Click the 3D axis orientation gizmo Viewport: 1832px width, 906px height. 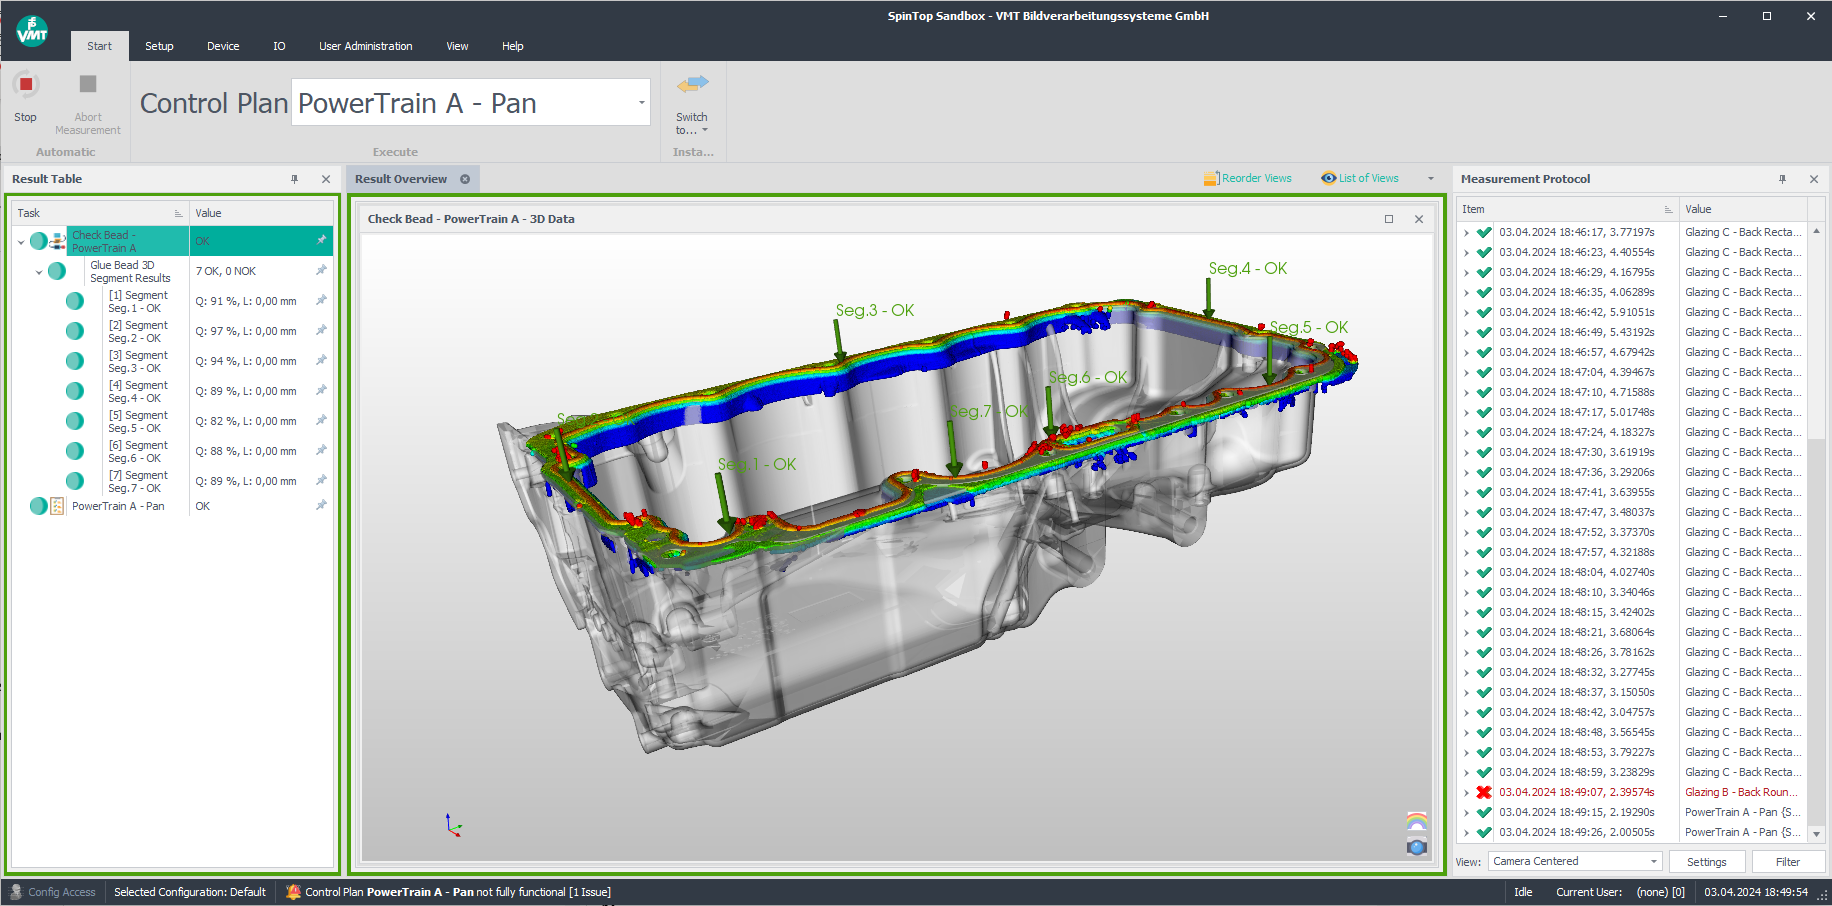point(453,825)
